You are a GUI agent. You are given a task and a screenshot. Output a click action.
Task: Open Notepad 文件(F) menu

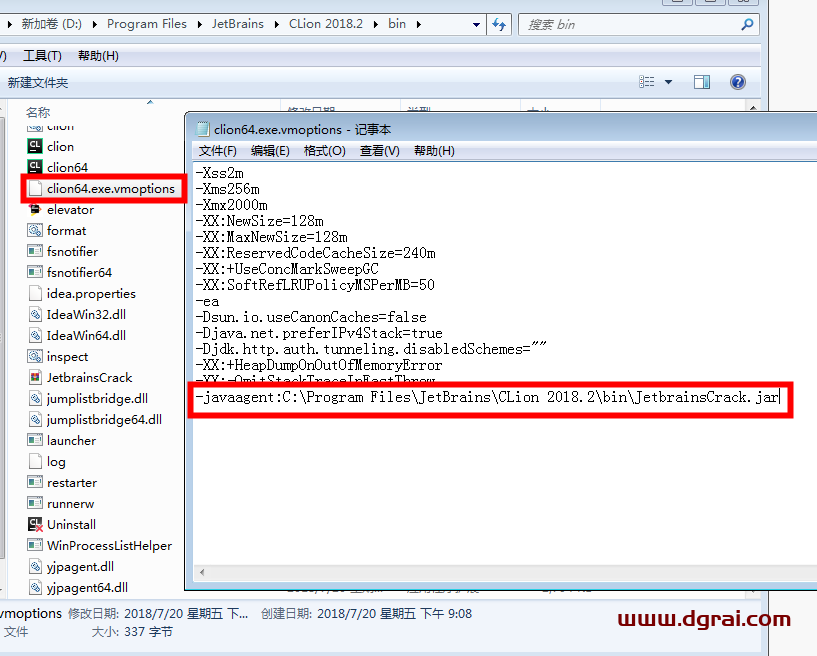click(x=217, y=151)
